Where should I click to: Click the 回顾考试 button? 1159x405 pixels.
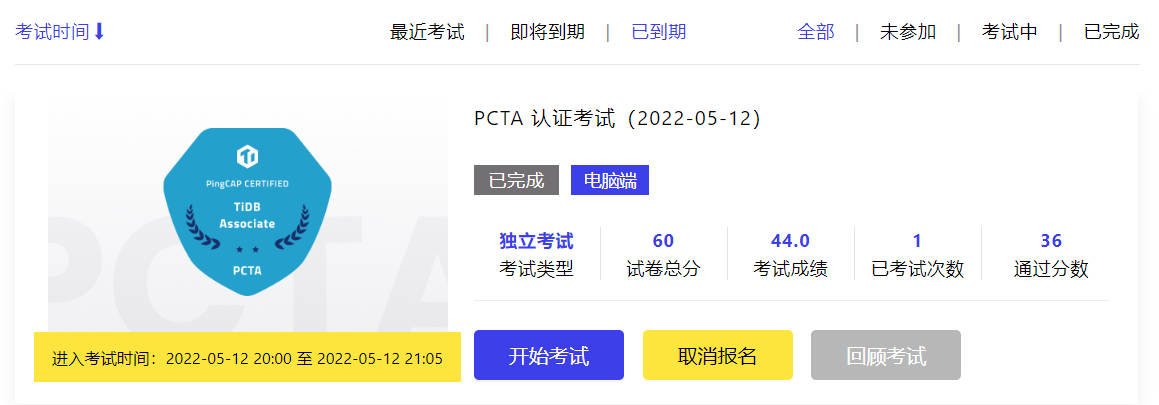click(885, 355)
